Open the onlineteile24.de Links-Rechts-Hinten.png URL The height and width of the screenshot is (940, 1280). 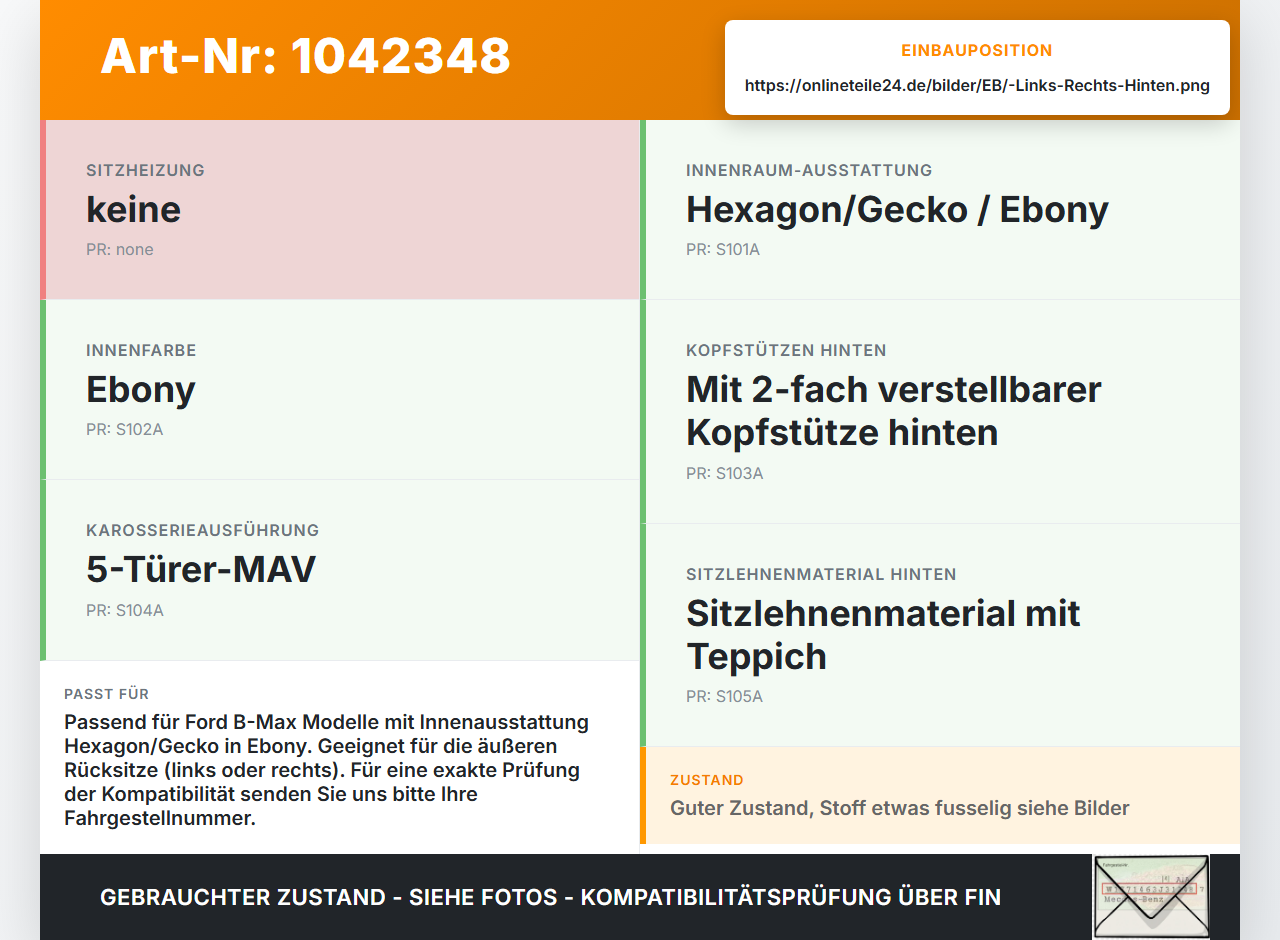point(977,86)
